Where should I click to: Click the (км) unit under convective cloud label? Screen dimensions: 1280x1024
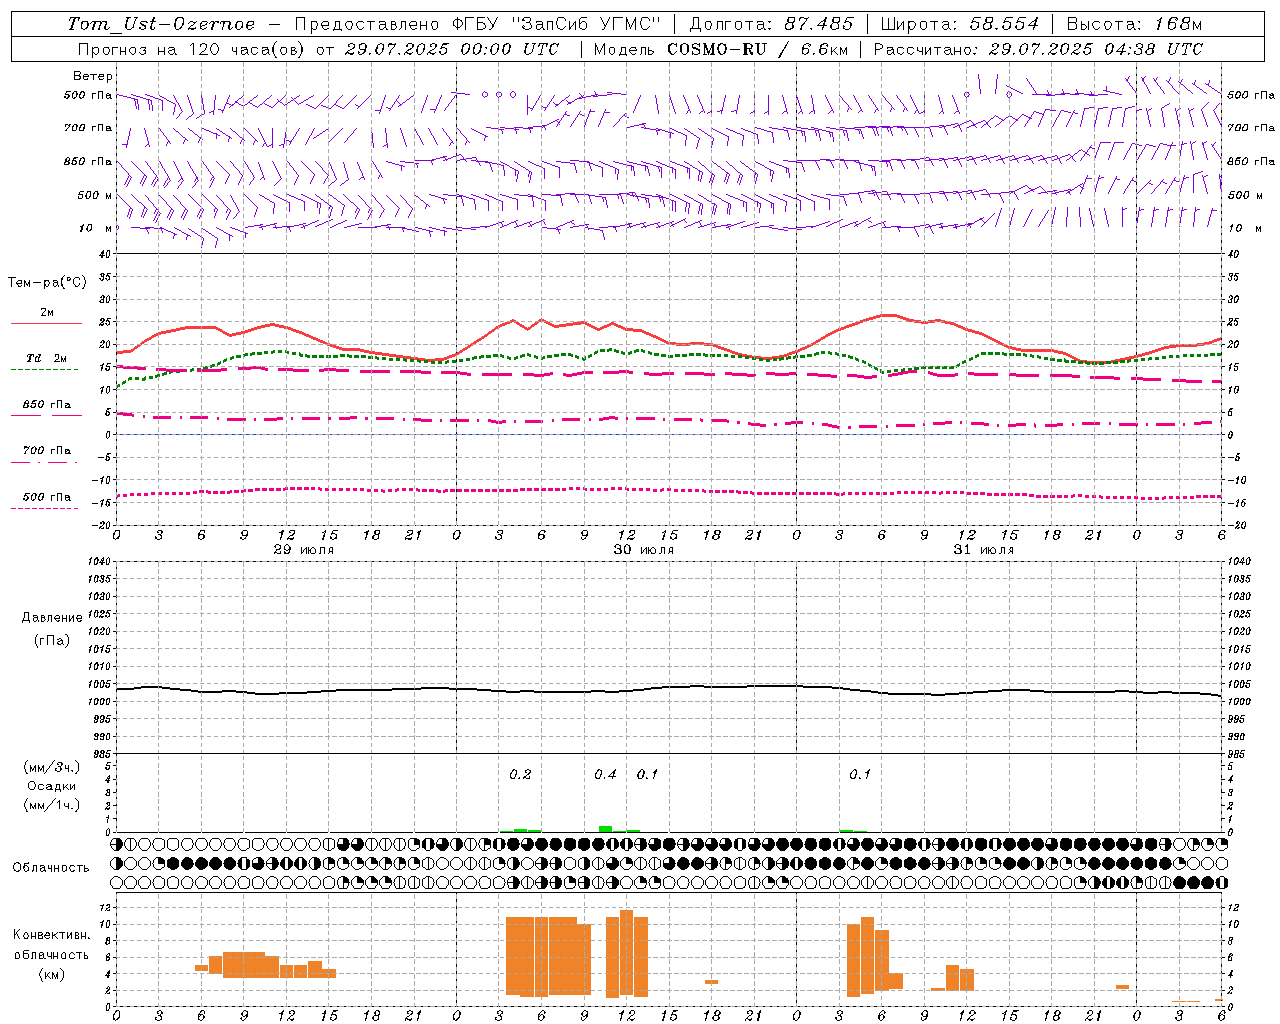(x=52, y=973)
